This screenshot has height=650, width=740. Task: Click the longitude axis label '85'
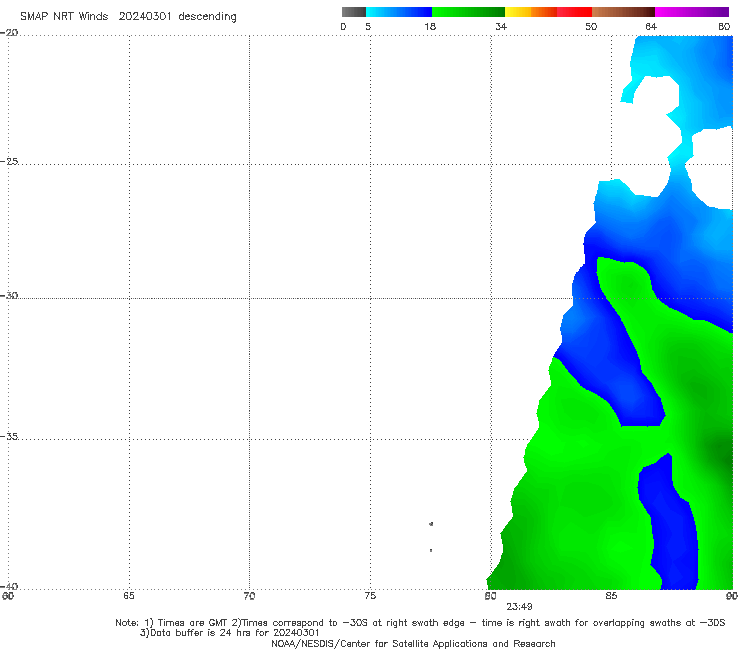pyautogui.click(x=611, y=596)
